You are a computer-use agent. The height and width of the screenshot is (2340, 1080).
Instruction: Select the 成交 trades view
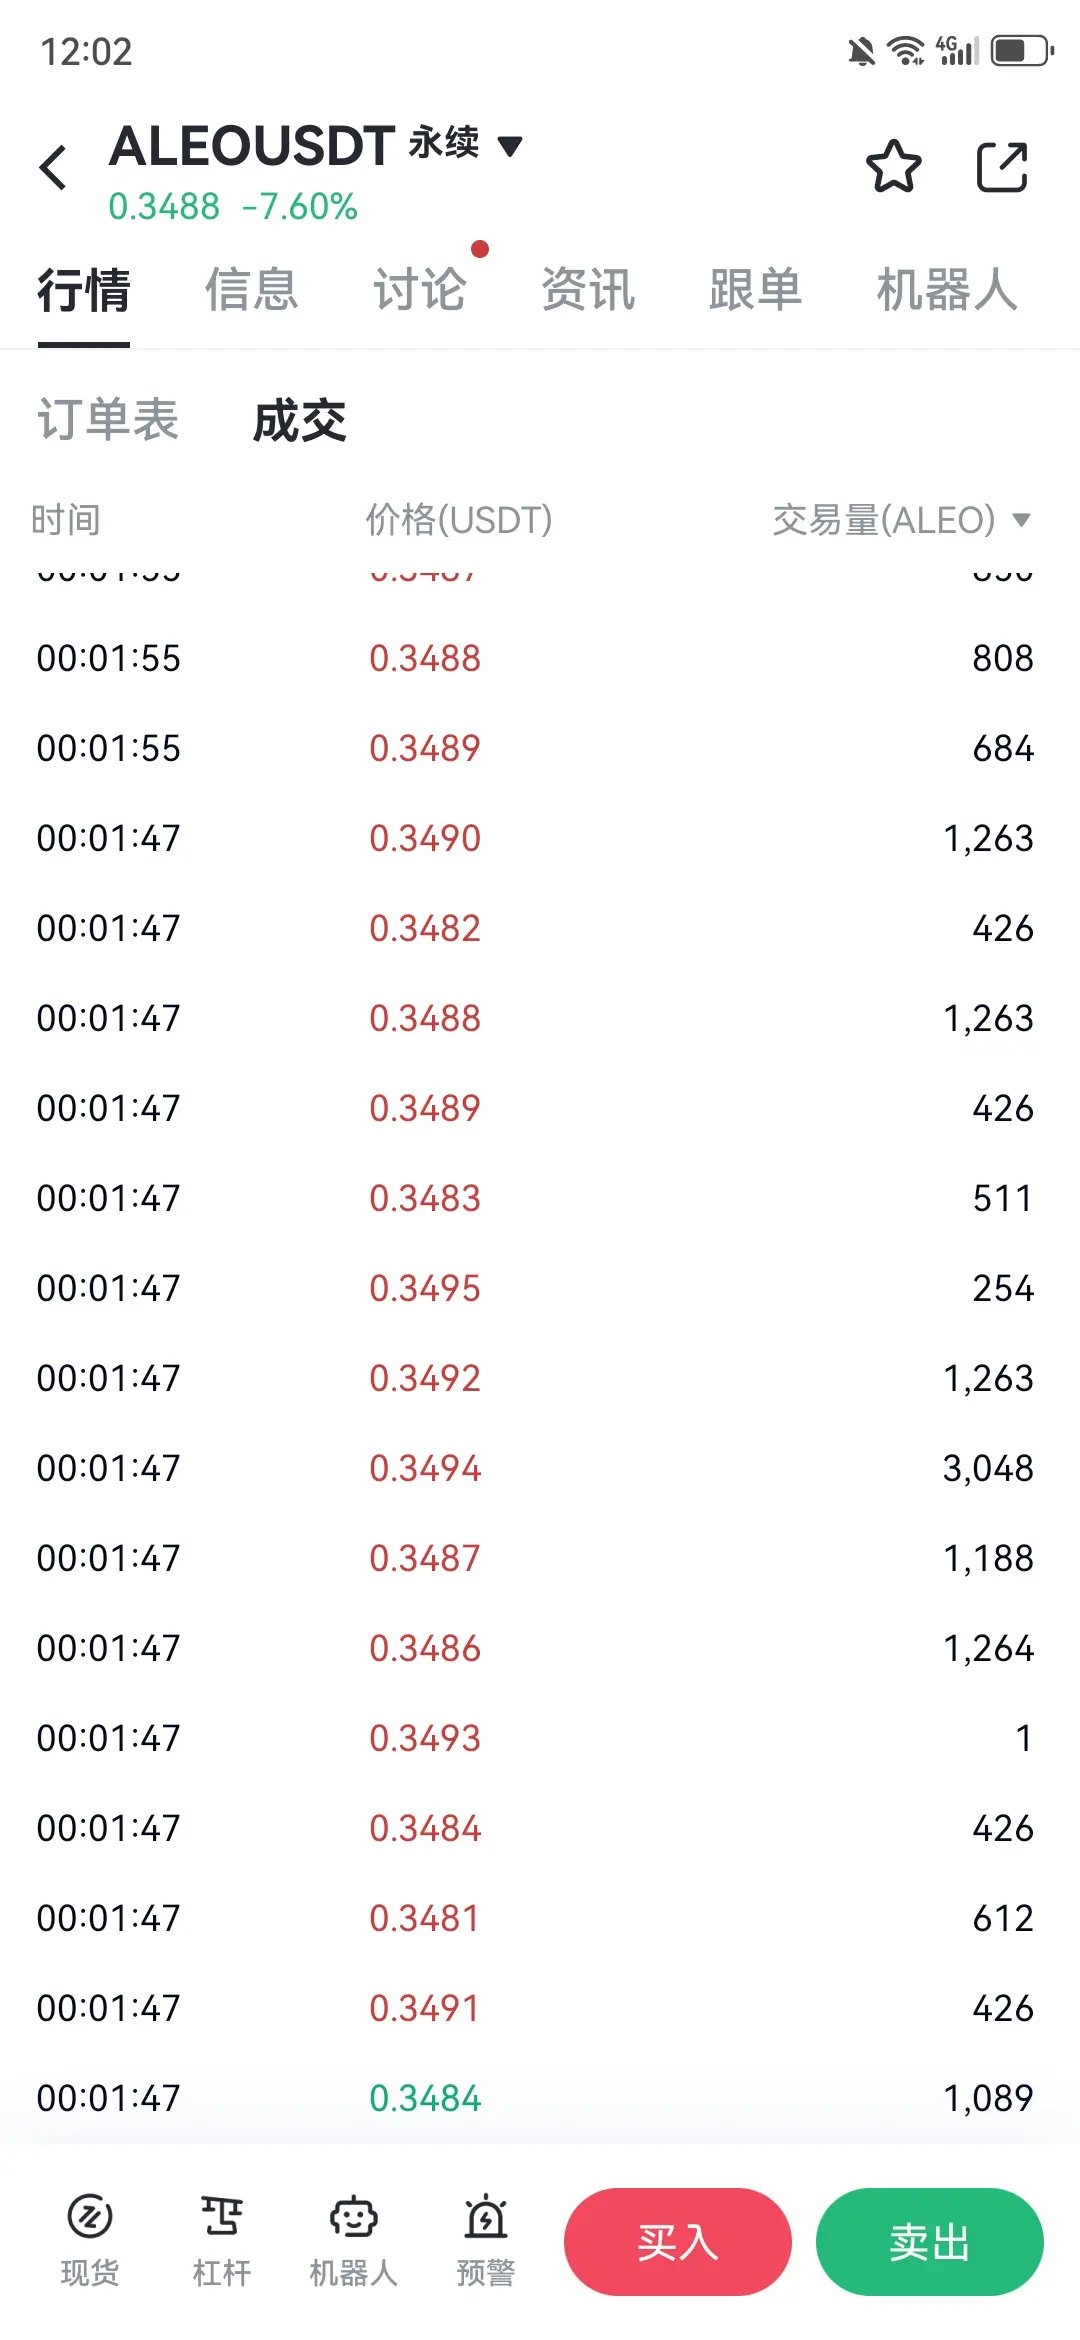click(299, 420)
